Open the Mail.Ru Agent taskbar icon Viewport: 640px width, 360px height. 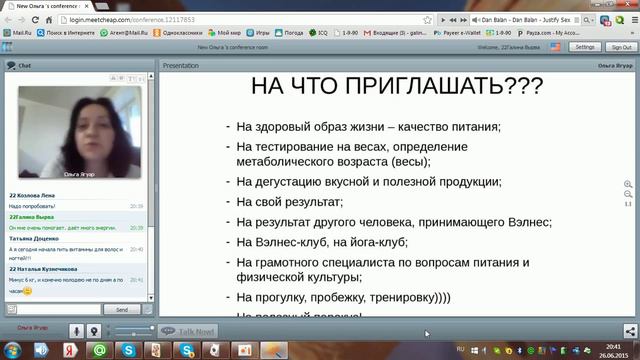(x=99, y=350)
